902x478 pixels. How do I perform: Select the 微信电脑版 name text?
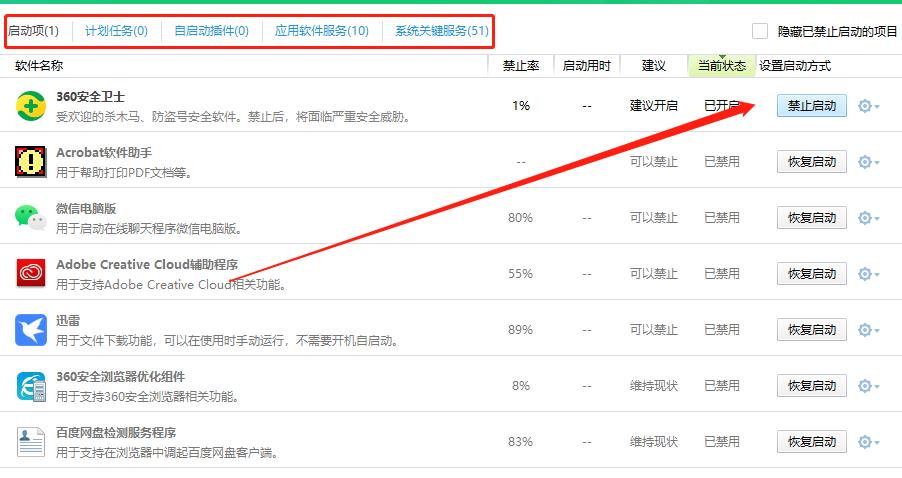pyautogui.click(x=86, y=209)
